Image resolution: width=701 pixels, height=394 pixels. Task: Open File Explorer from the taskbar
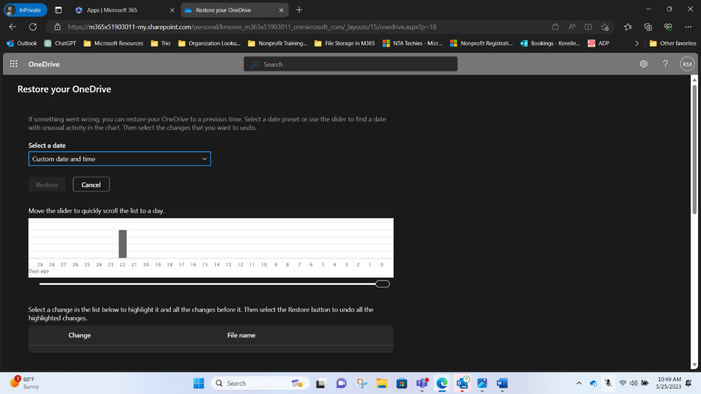coord(381,383)
